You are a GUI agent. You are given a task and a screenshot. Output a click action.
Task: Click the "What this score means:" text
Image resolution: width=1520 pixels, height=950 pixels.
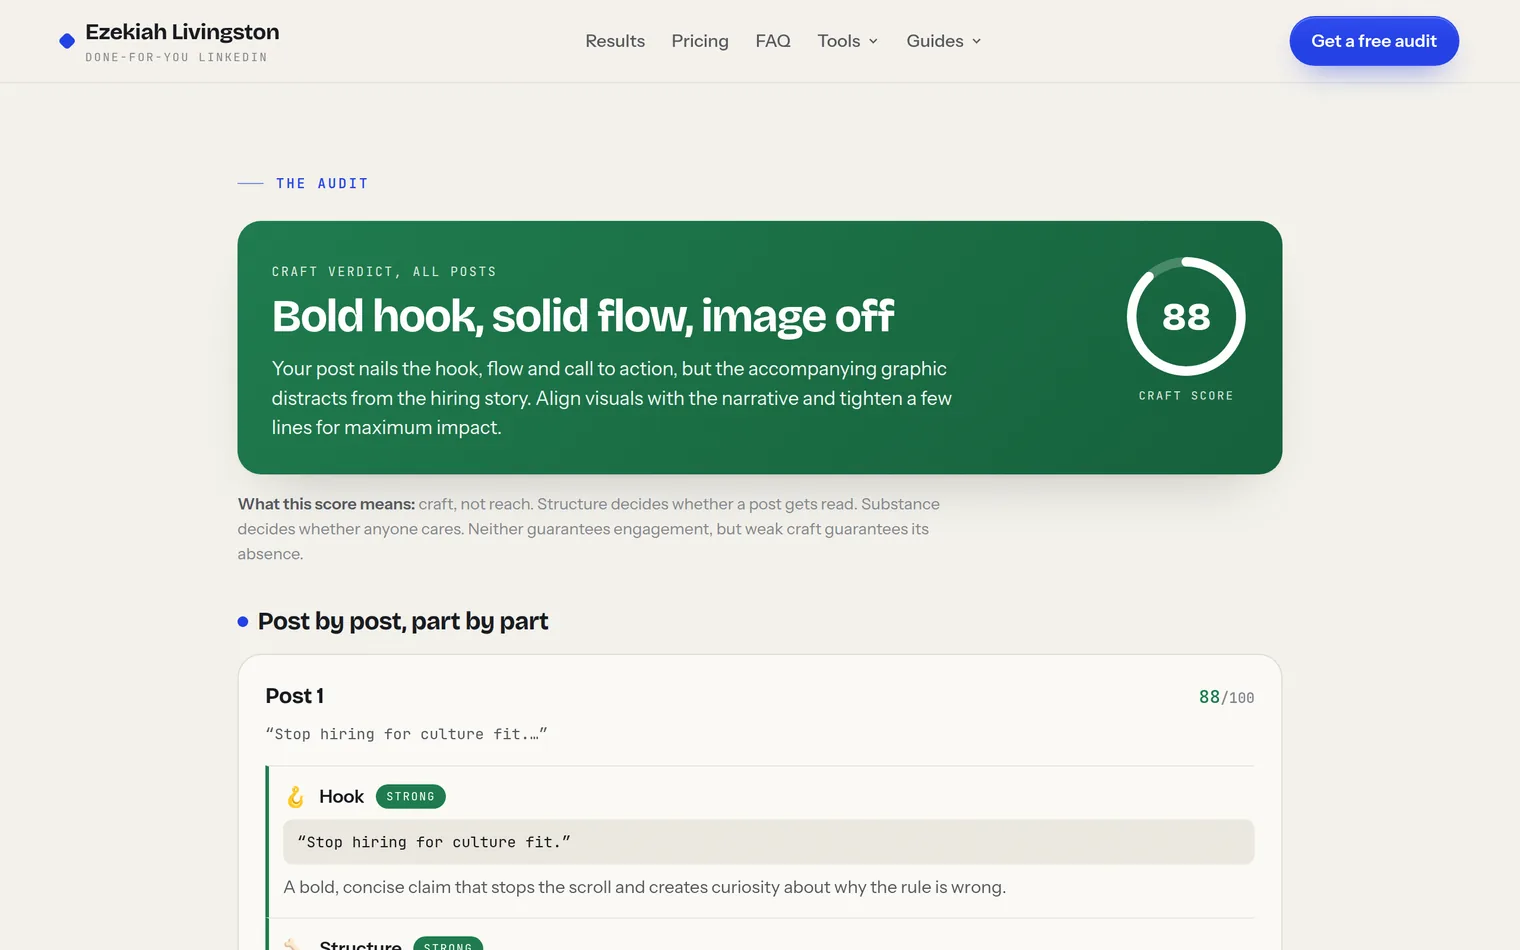coord(326,504)
